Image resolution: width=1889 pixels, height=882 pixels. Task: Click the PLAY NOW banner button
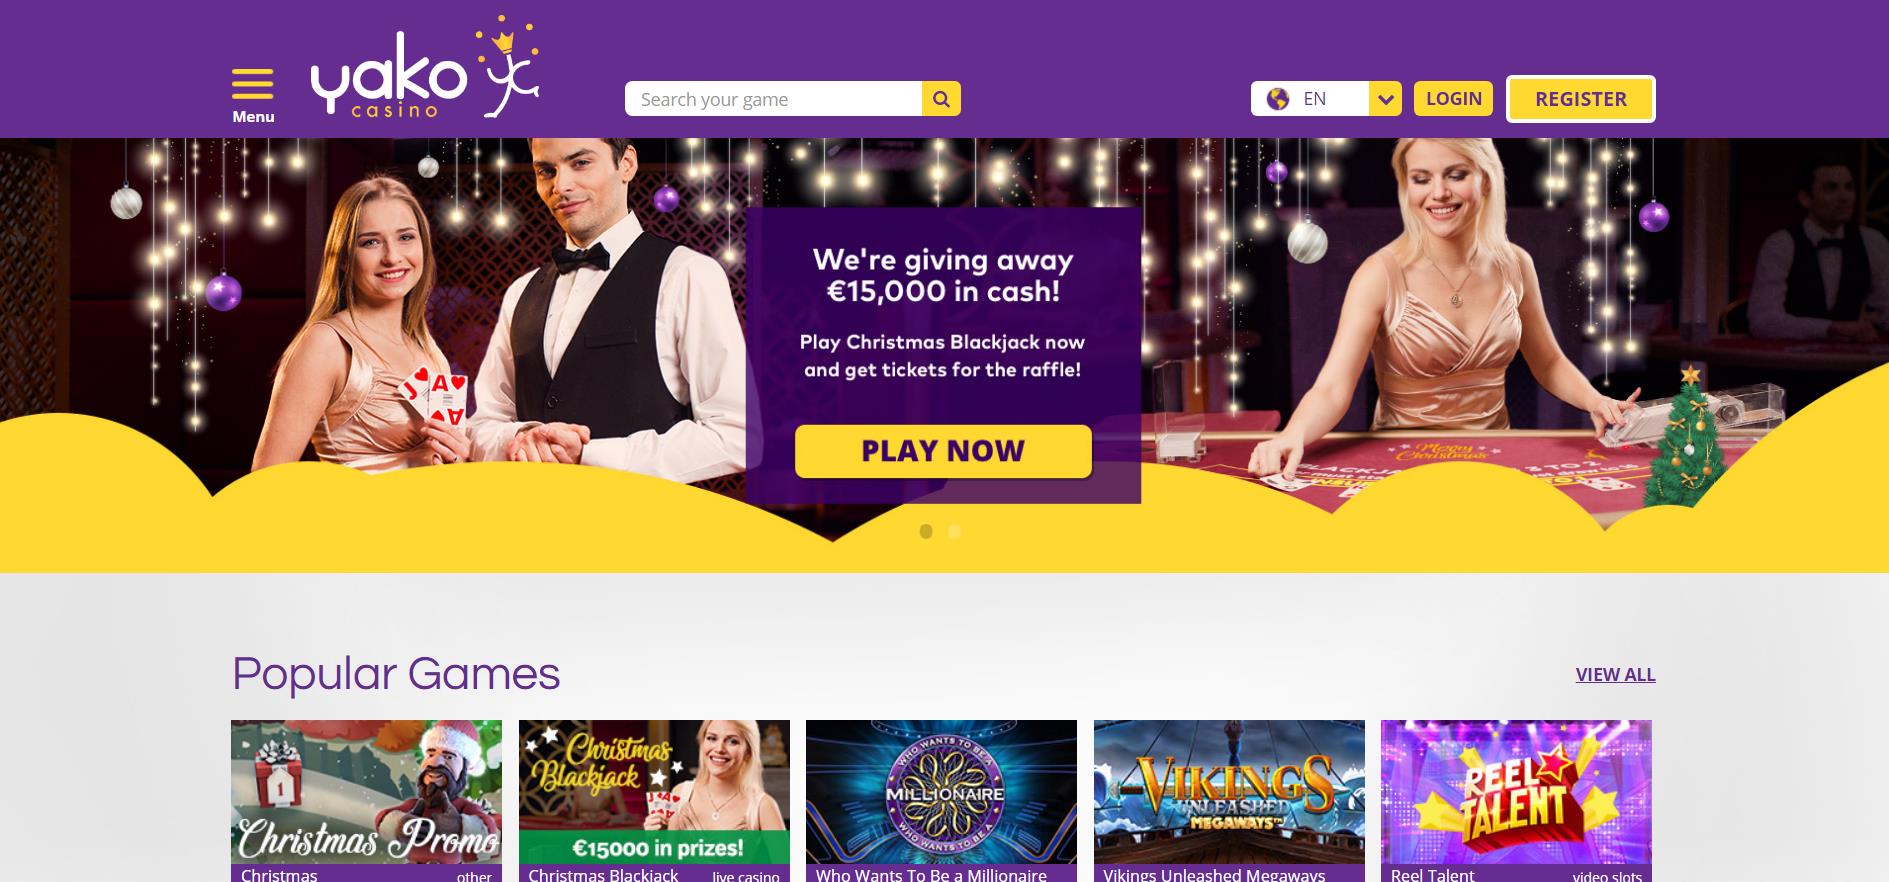pos(943,451)
